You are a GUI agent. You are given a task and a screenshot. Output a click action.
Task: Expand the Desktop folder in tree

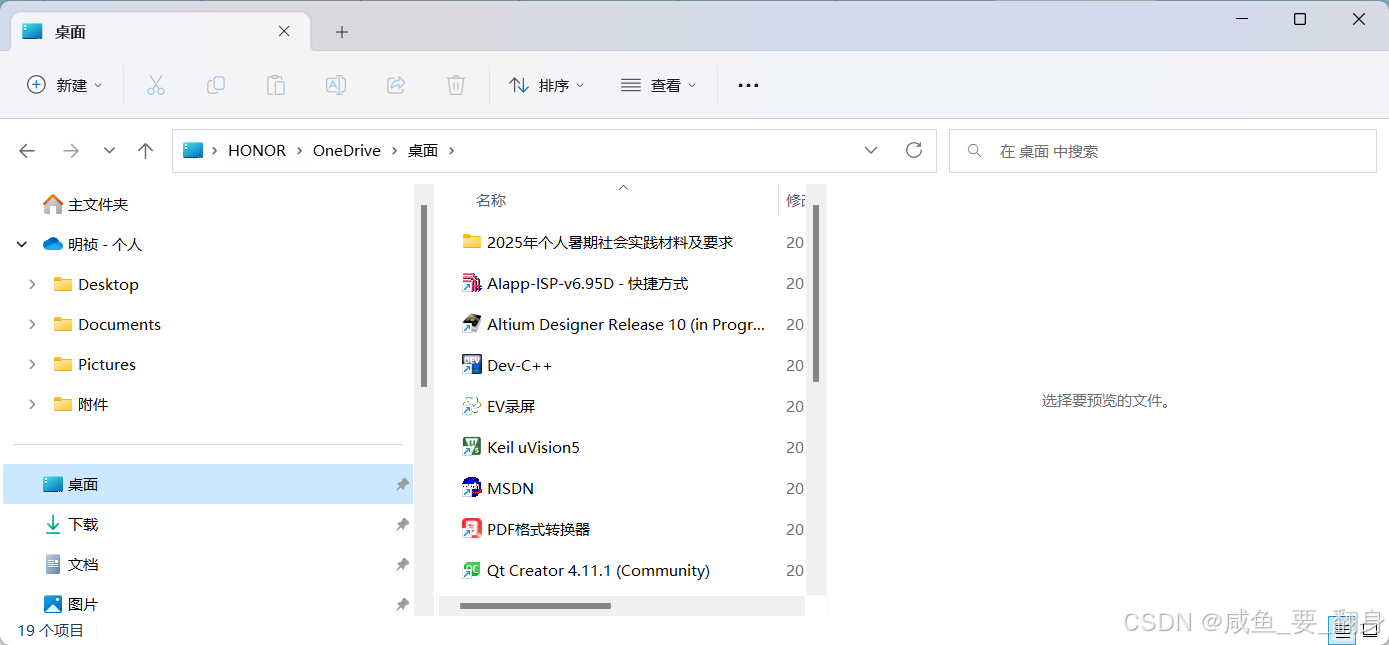[x=32, y=284]
